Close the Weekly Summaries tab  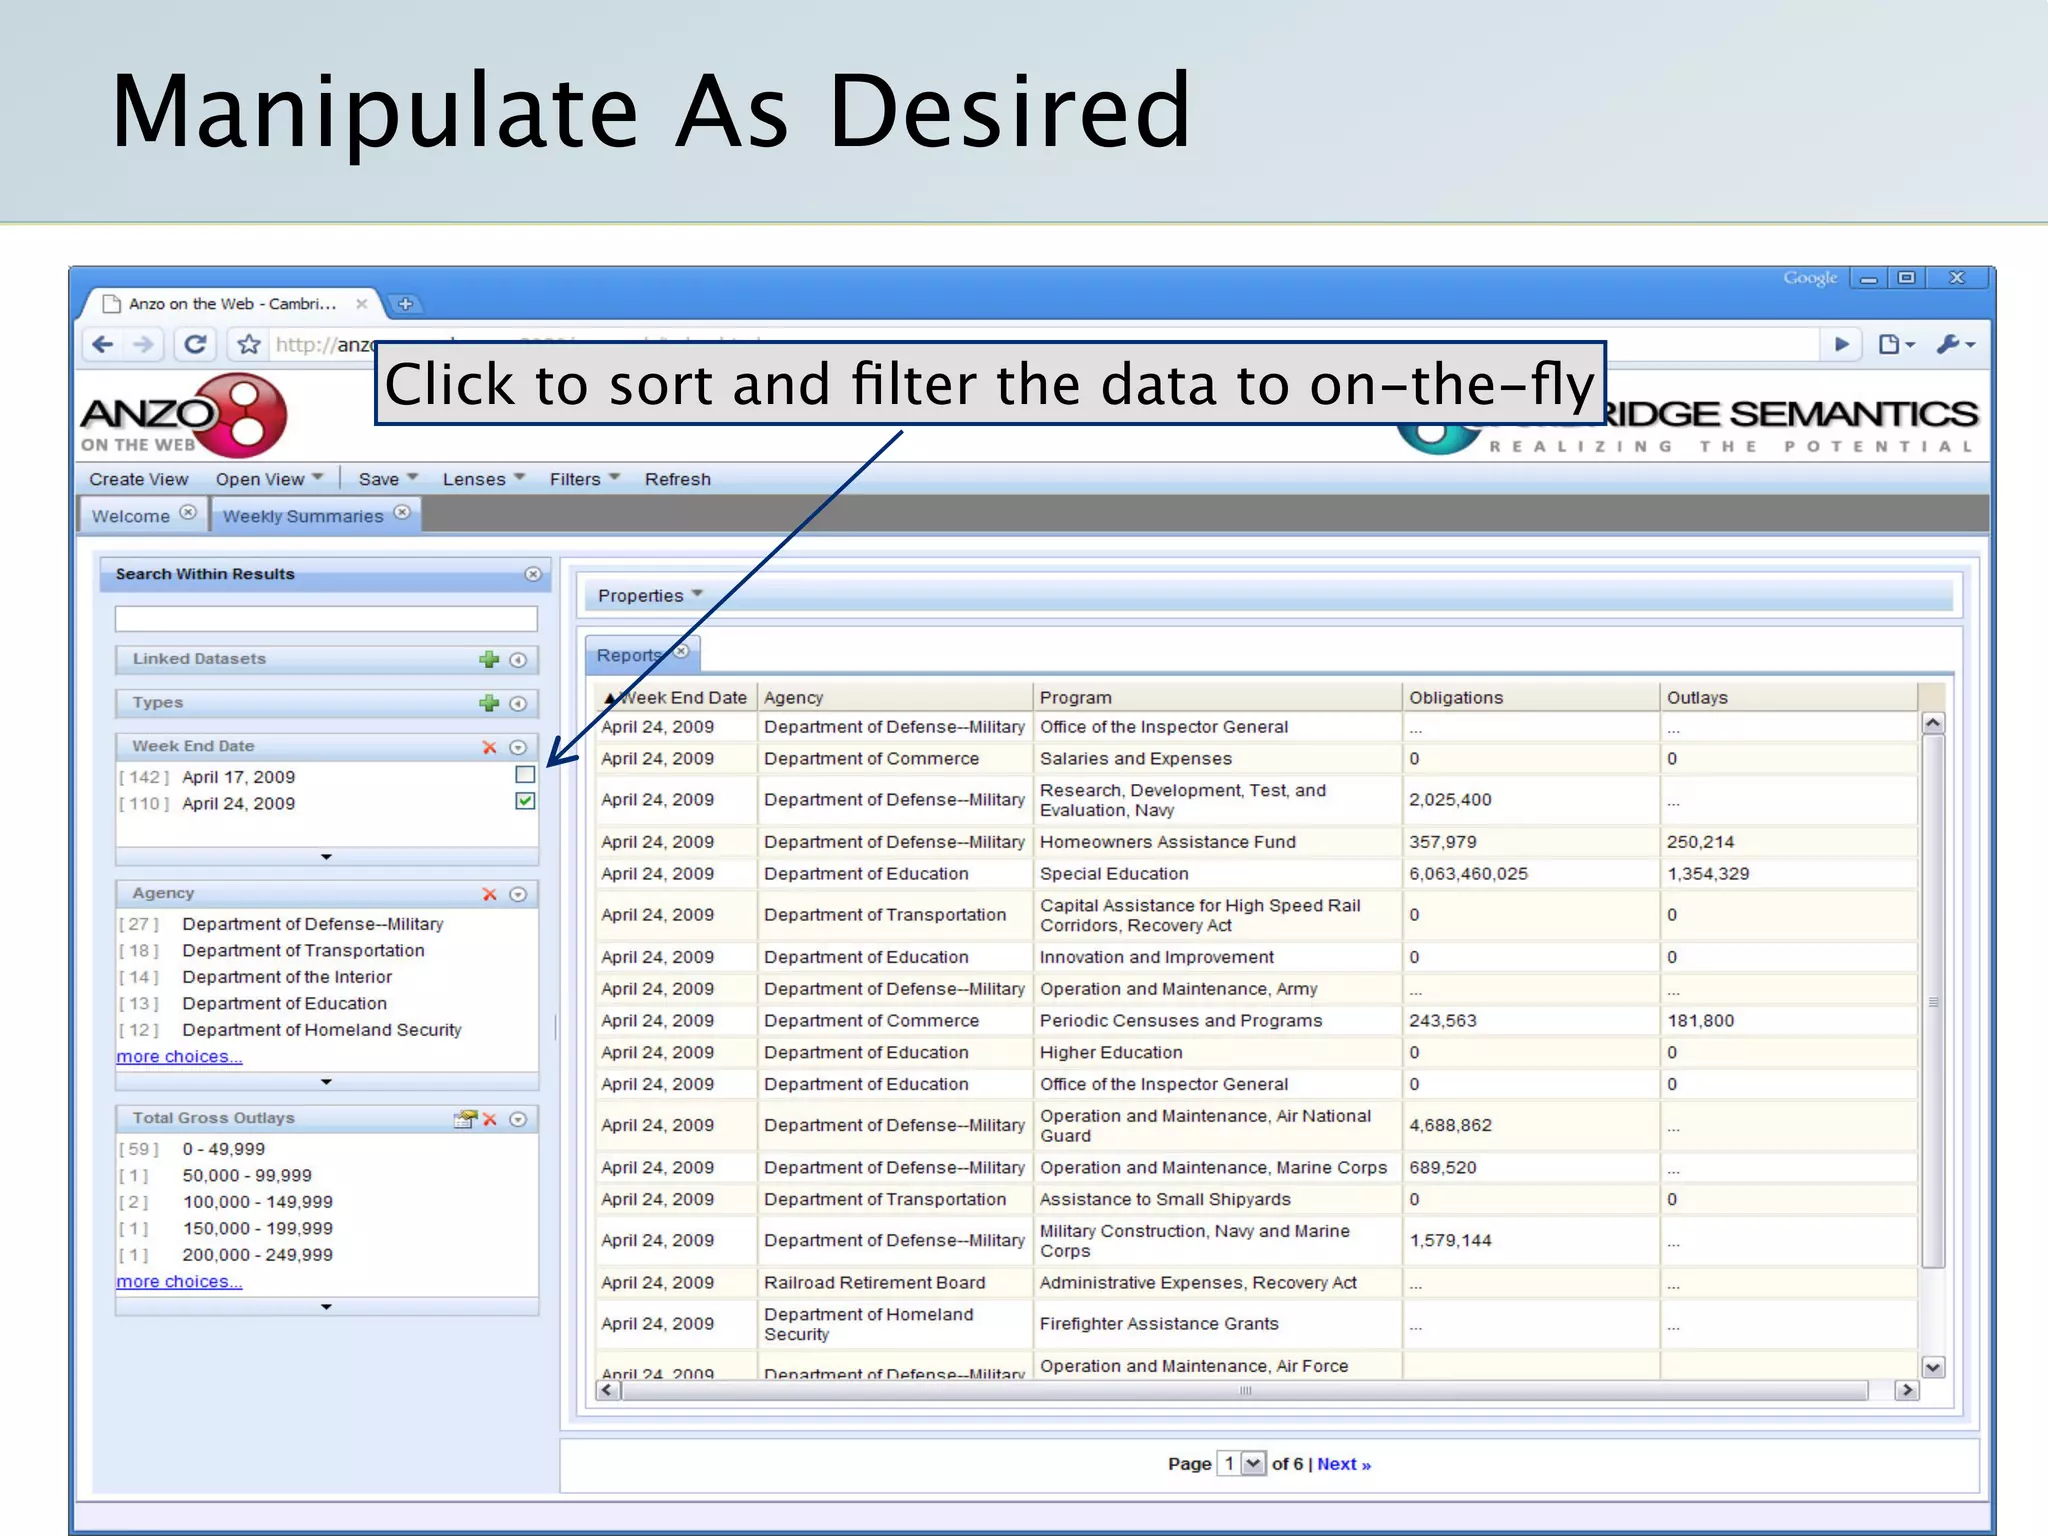(402, 513)
